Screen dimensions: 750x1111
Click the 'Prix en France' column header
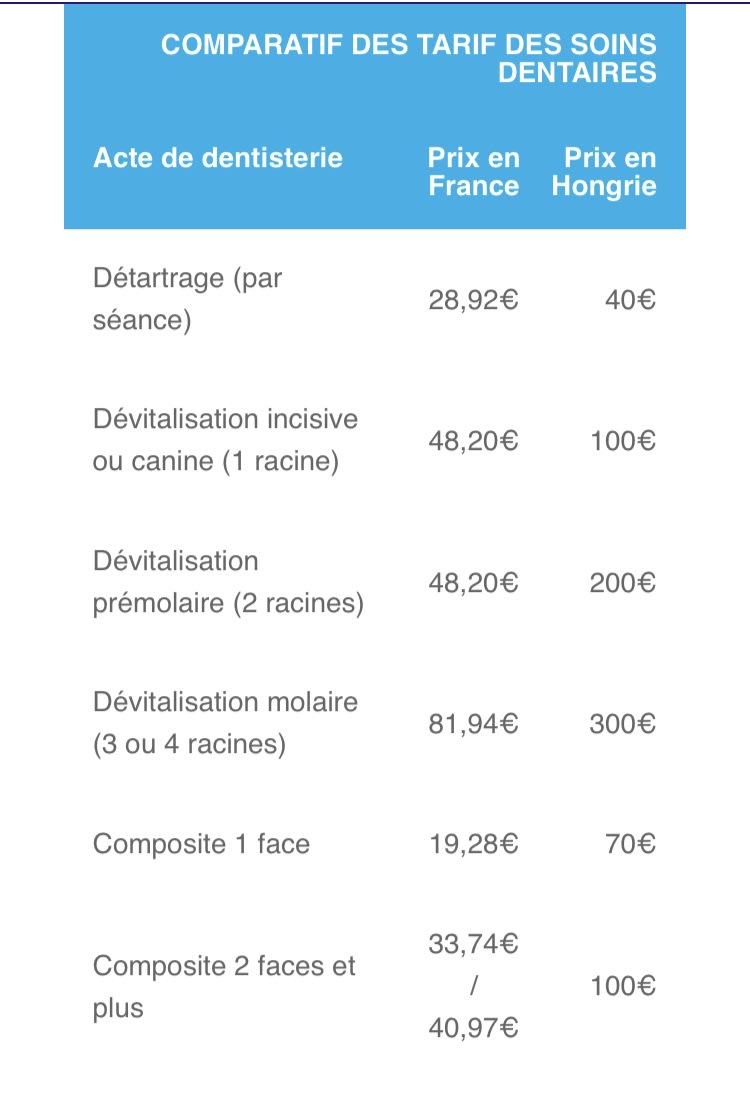coord(474,172)
